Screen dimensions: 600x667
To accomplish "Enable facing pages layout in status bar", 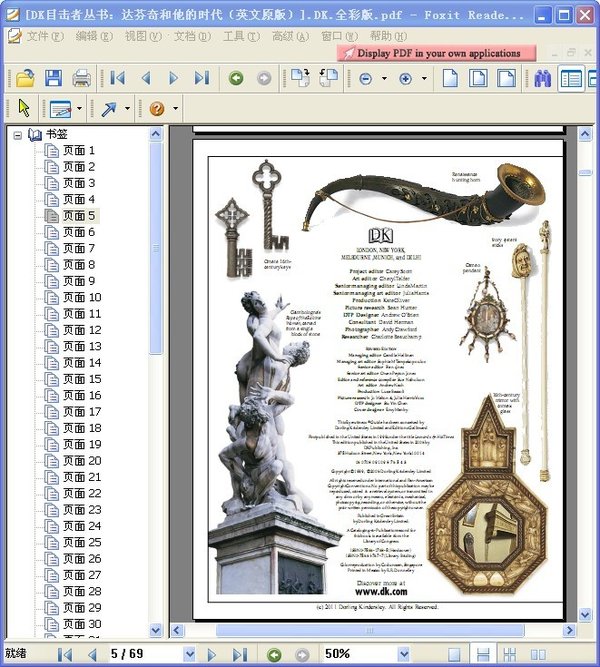I will (x=538, y=654).
